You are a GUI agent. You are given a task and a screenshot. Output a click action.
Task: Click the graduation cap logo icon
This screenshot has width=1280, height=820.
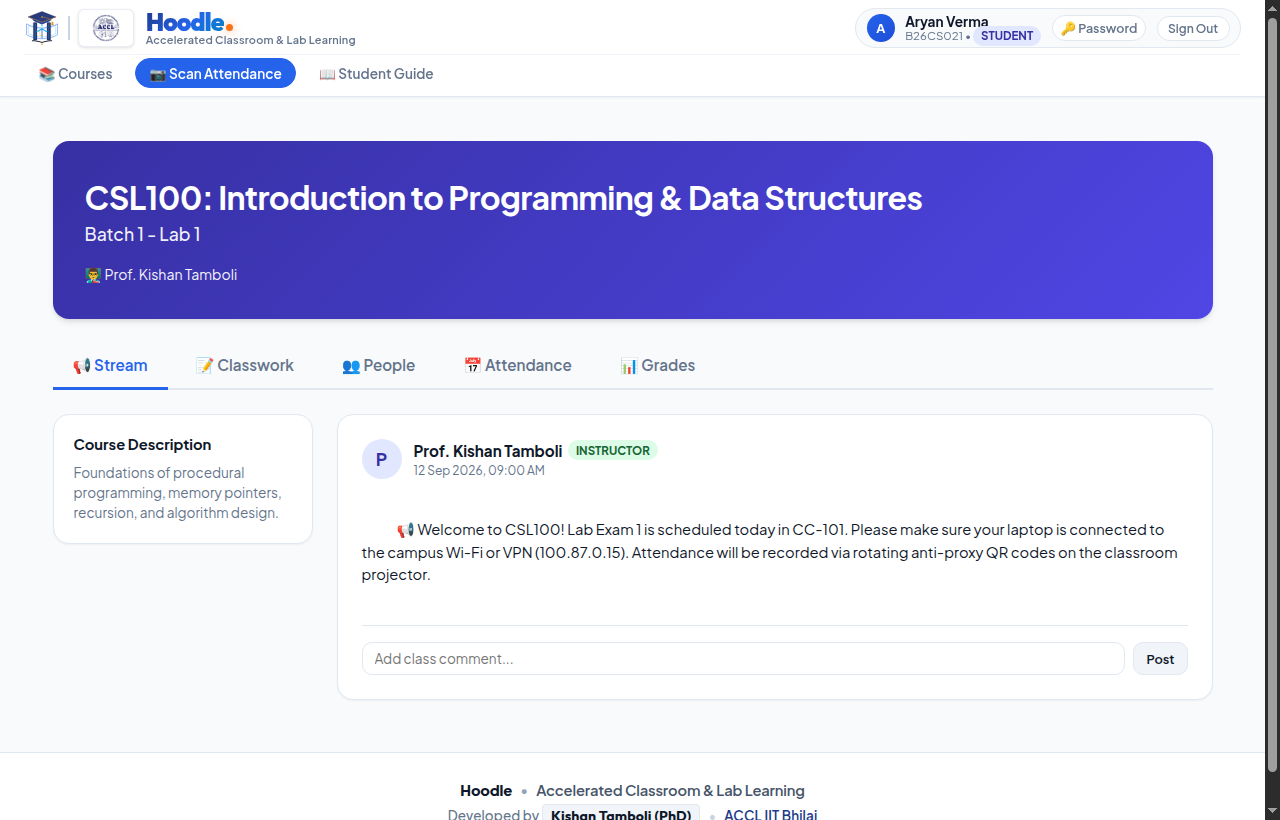pos(42,28)
